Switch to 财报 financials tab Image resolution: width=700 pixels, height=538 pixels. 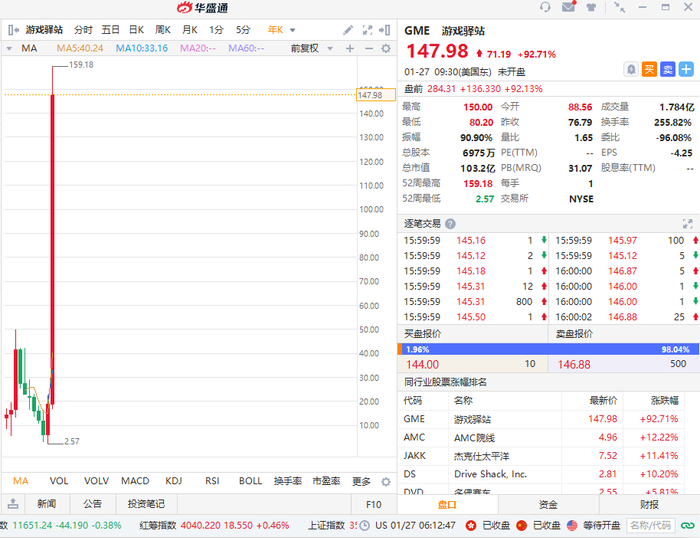650,505
